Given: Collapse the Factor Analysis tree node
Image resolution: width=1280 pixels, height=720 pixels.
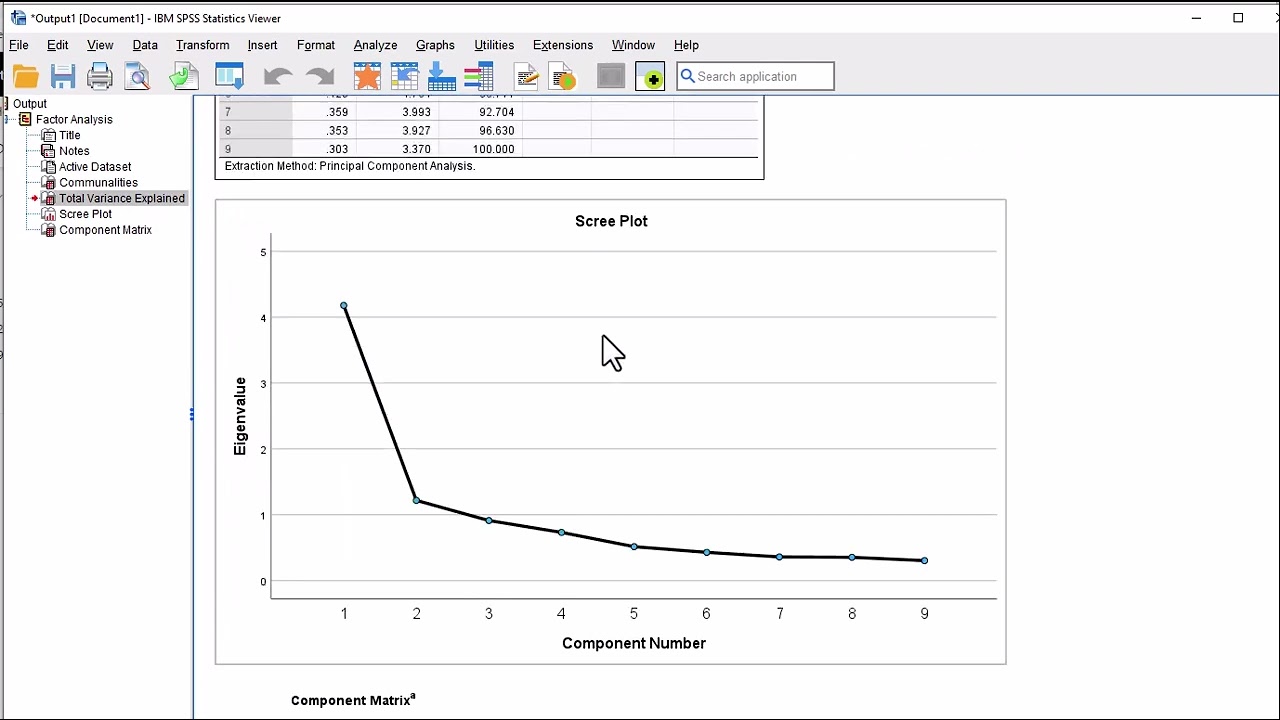Looking at the screenshot, I should pos(8,120).
